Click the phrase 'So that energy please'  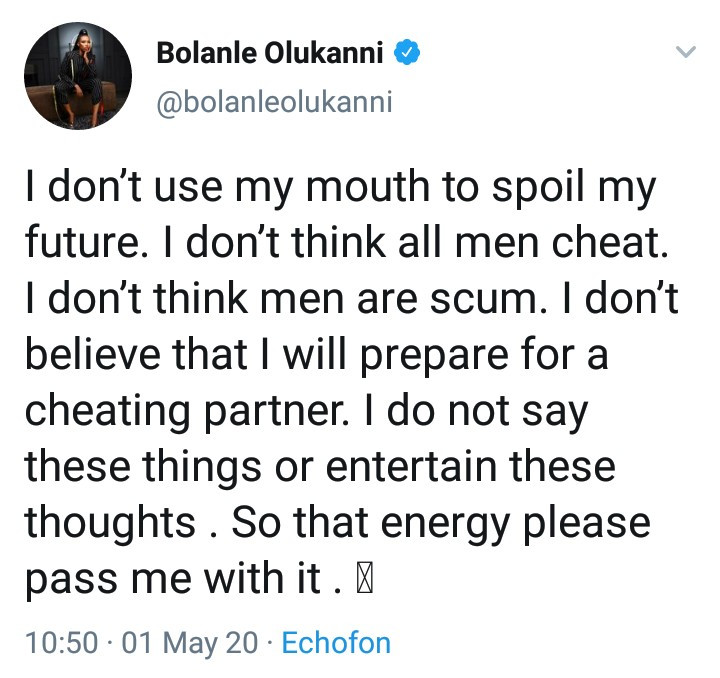pos(441,523)
